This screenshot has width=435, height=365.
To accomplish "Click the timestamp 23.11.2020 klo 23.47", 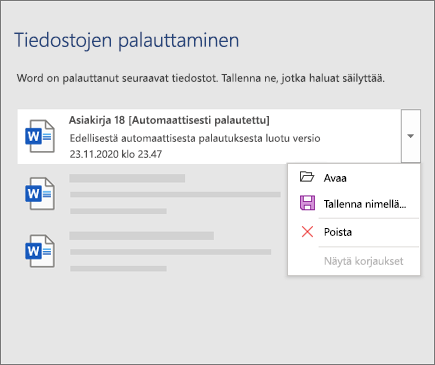I will (x=116, y=154).
